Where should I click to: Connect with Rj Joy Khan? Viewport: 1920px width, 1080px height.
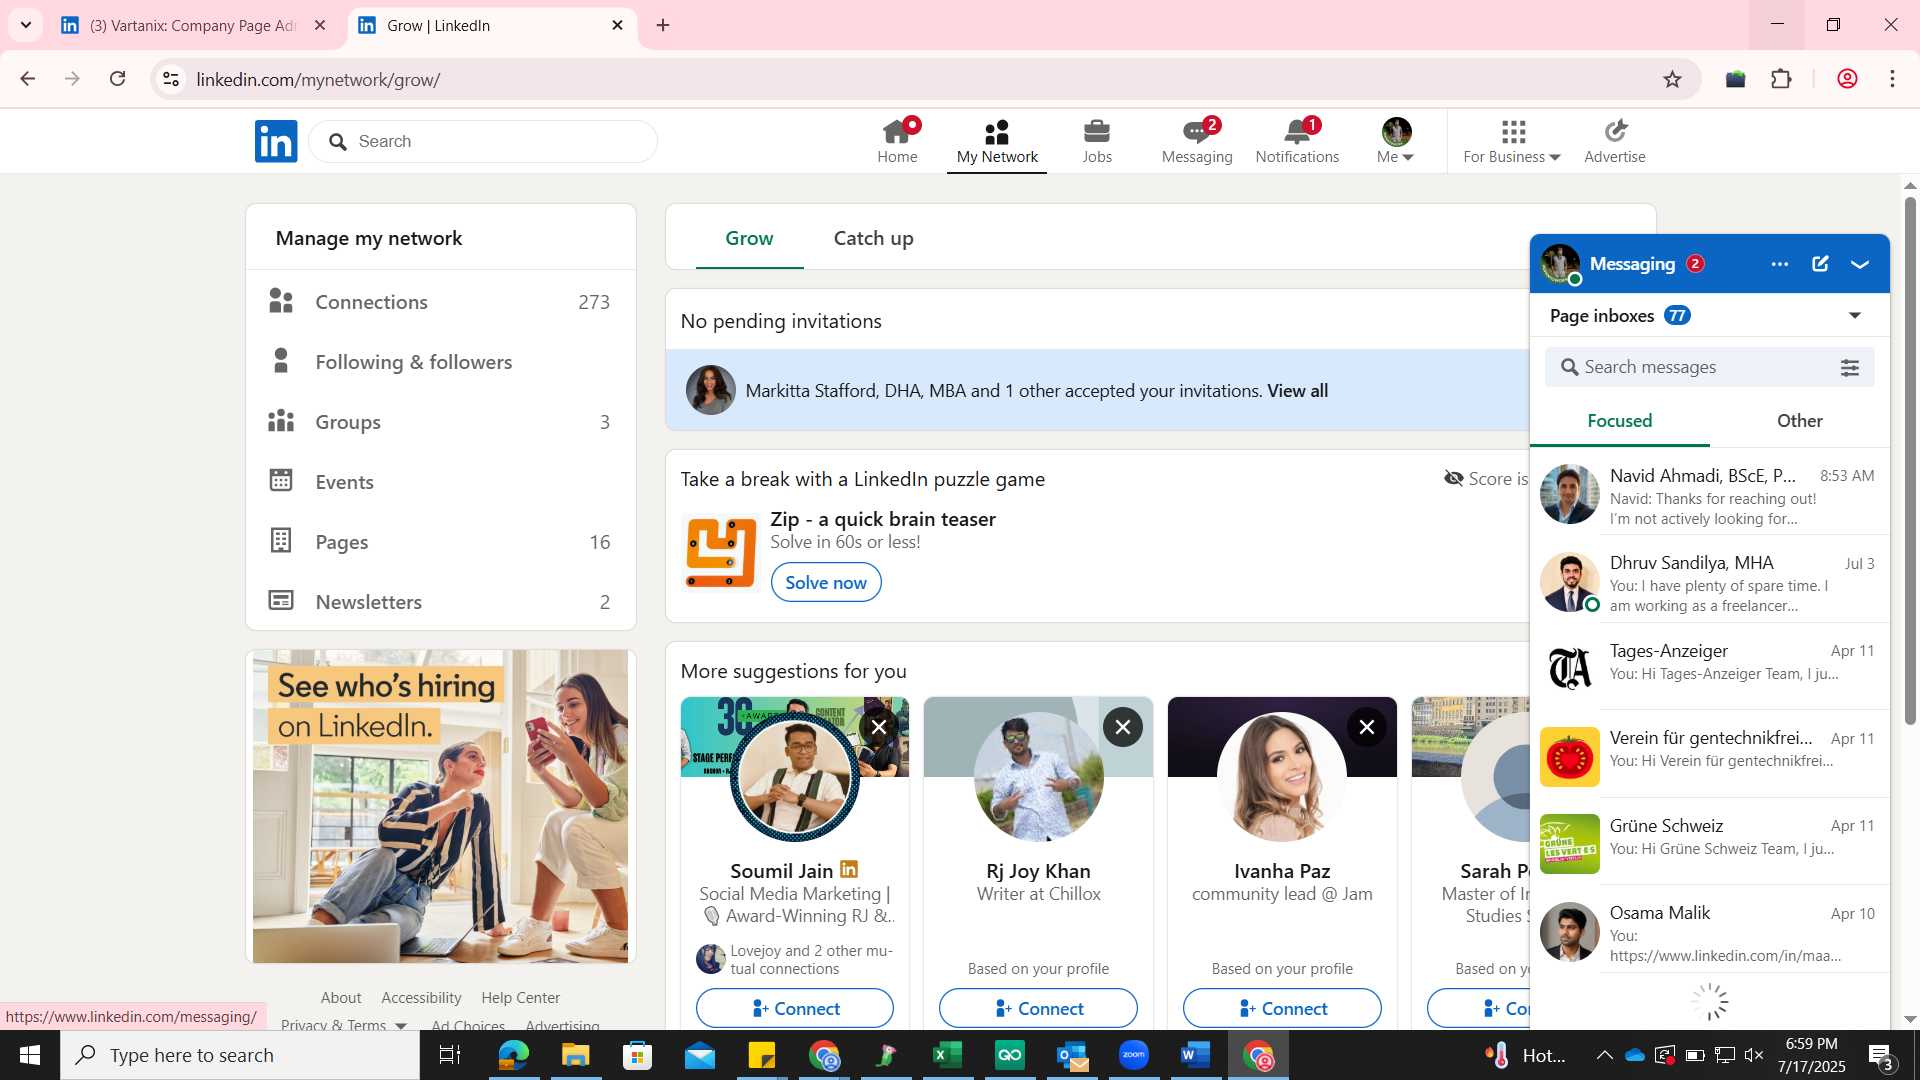click(1038, 1008)
